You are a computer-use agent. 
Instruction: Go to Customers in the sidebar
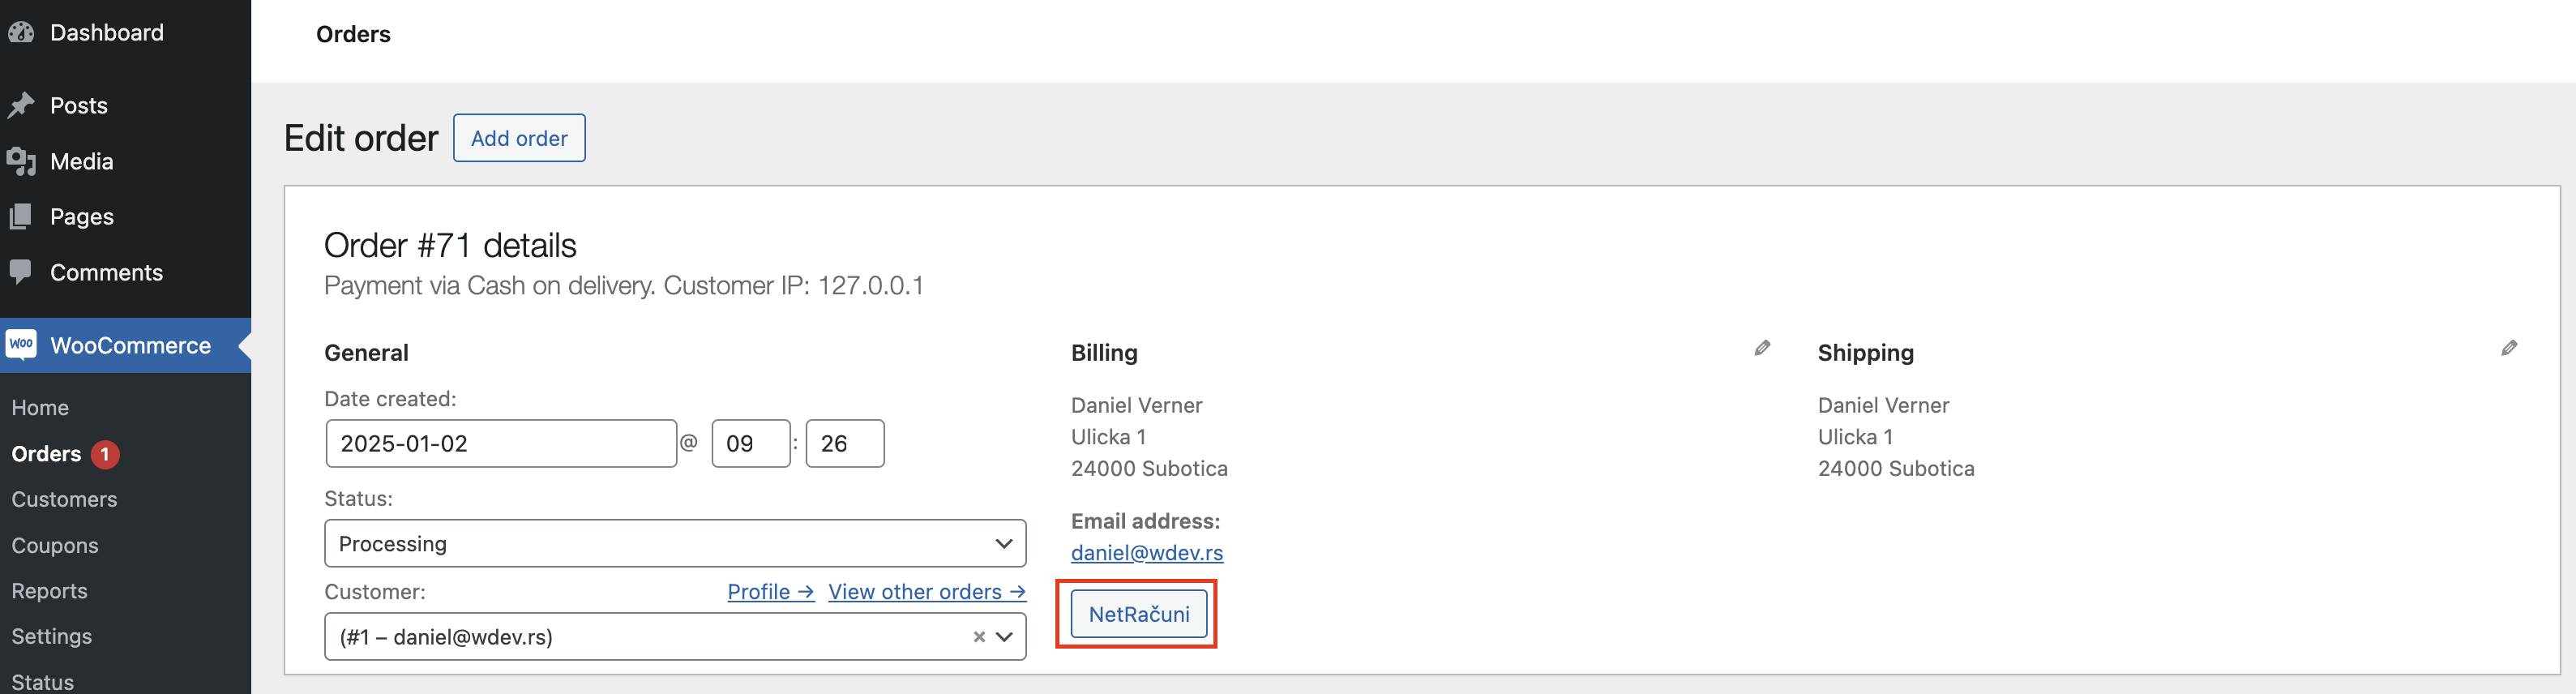pyautogui.click(x=64, y=499)
